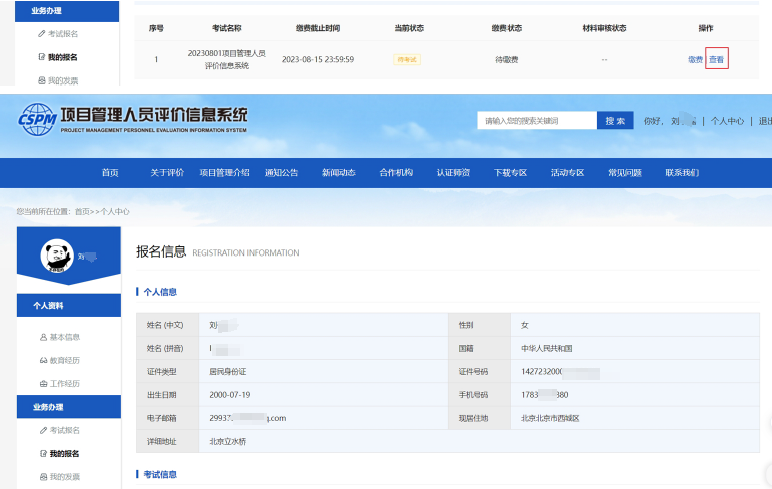Go to 首页 in the main navigation bar

click(110, 173)
